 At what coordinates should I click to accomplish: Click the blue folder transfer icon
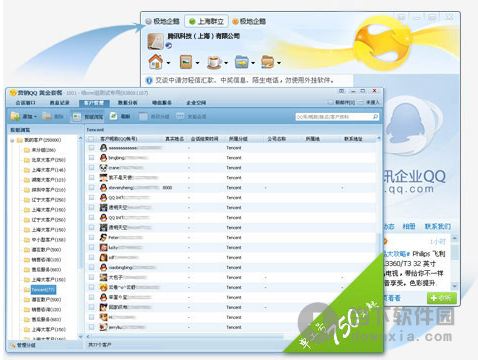tap(242, 62)
